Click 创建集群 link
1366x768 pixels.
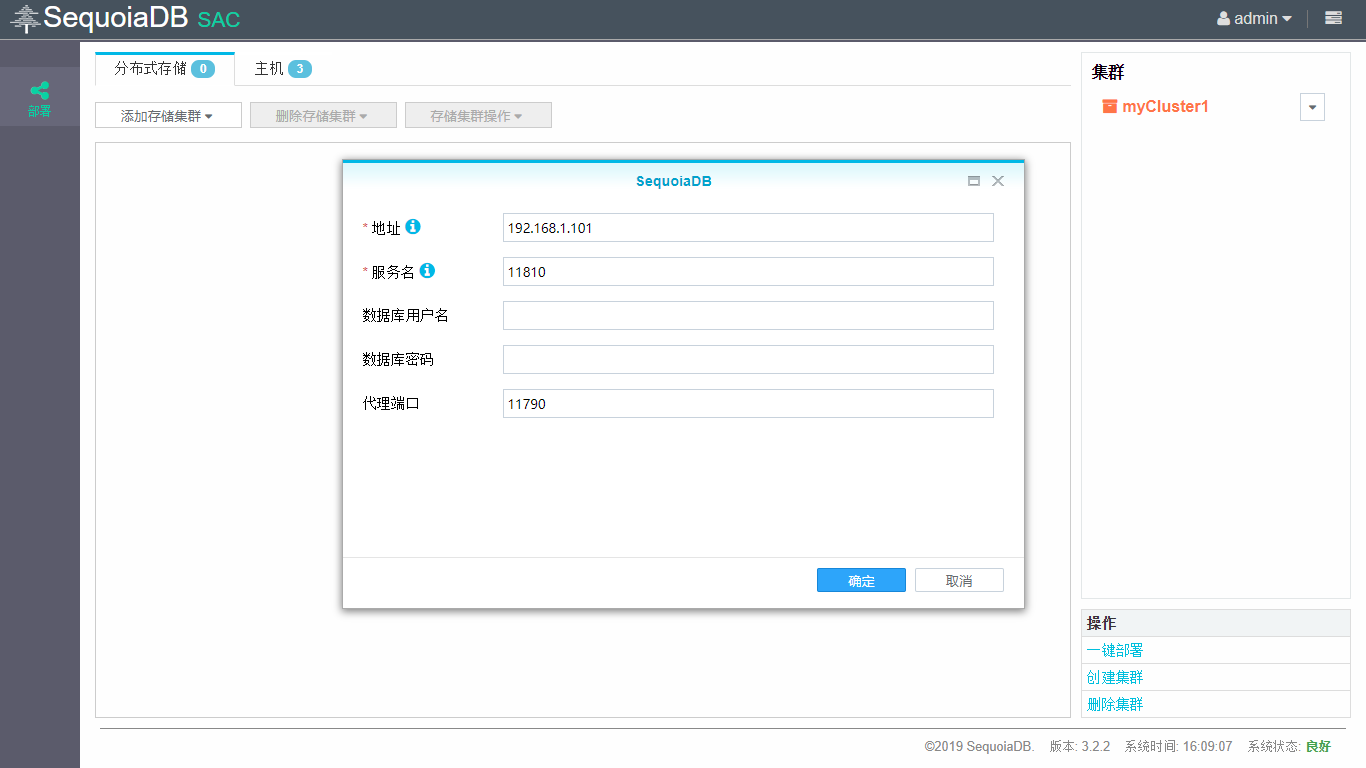1115,677
